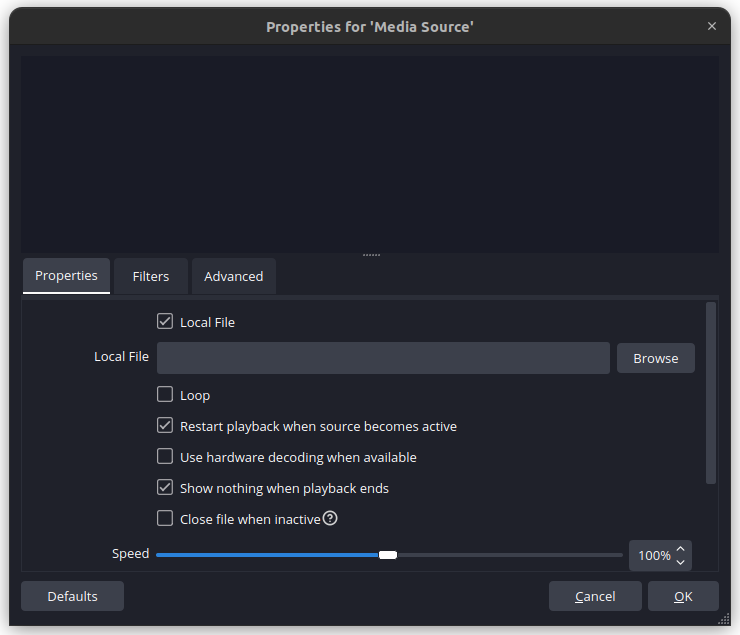Increase speed with the up arrow

(x=681, y=549)
